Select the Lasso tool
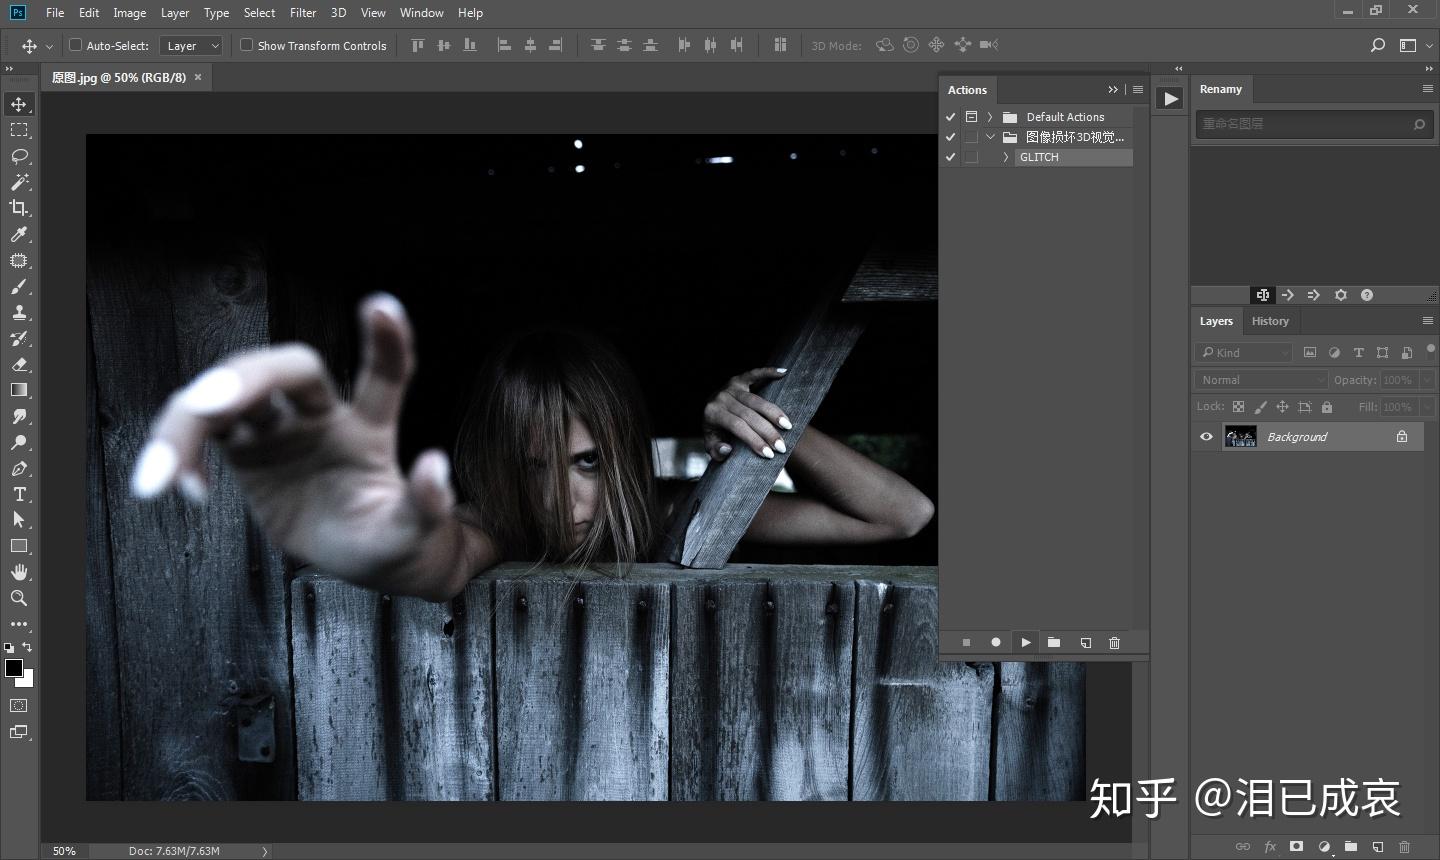Viewport: 1440px width, 860px height. coord(19,156)
